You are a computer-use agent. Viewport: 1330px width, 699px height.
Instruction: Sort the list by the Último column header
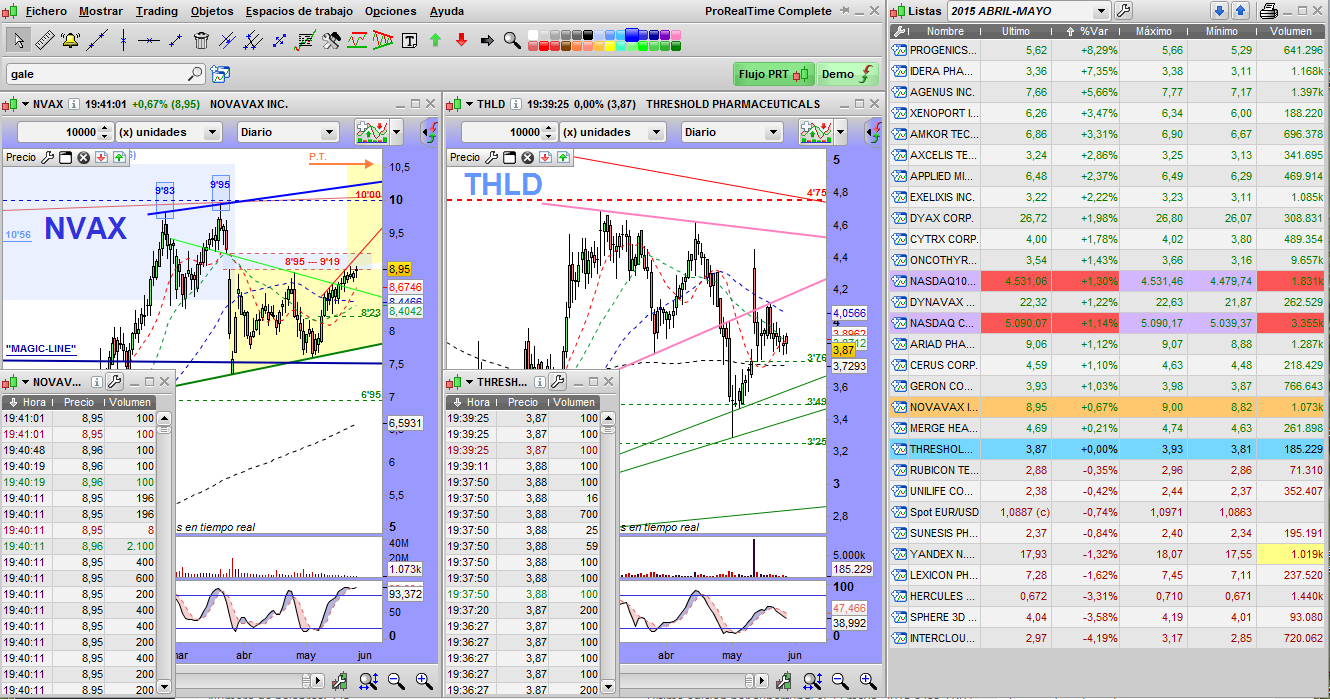click(x=1016, y=32)
